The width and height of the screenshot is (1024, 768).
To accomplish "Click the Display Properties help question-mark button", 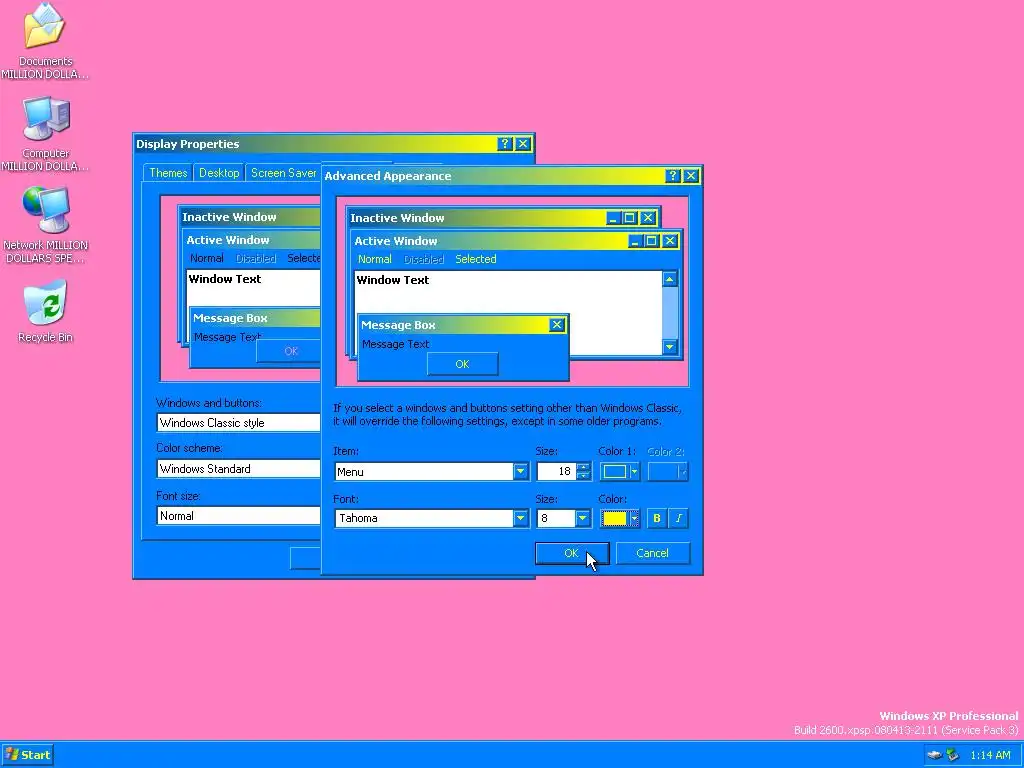I will pyautogui.click(x=504, y=144).
